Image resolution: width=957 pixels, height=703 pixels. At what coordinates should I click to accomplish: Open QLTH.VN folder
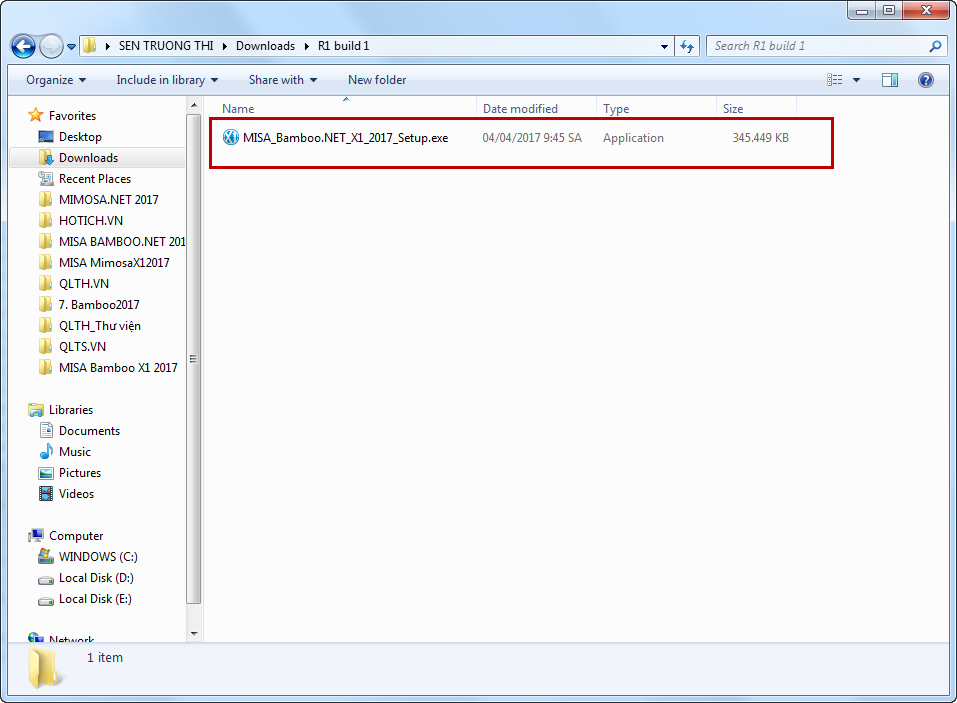click(x=84, y=284)
